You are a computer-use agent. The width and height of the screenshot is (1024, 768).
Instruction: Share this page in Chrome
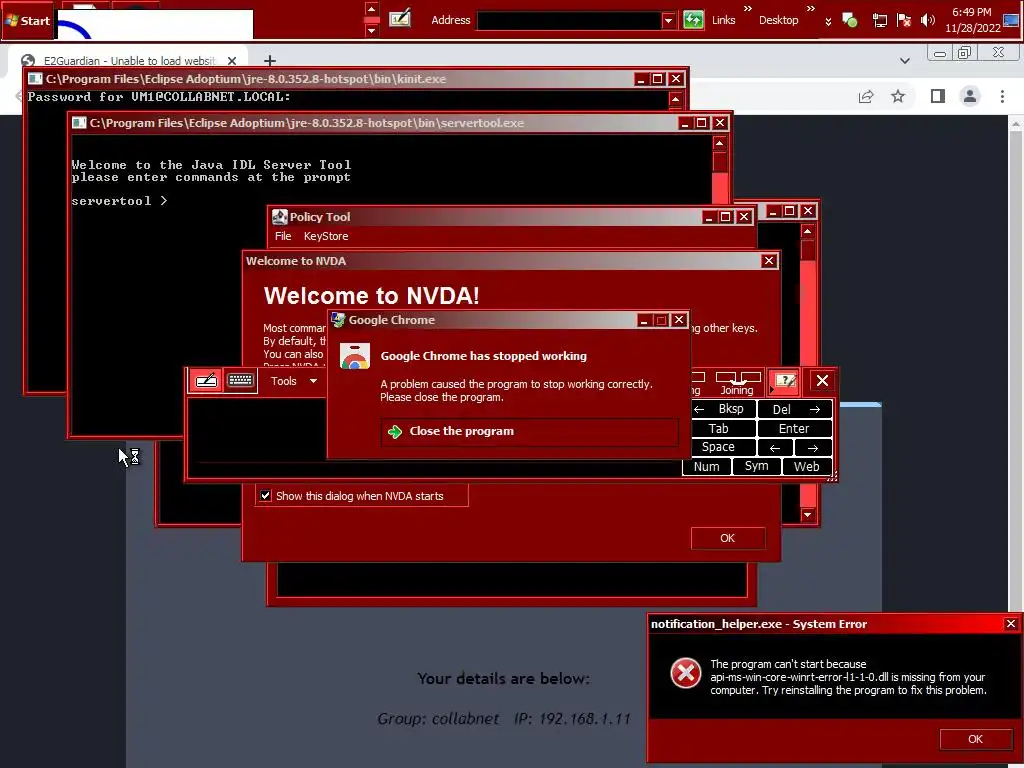(x=866, y=97)
